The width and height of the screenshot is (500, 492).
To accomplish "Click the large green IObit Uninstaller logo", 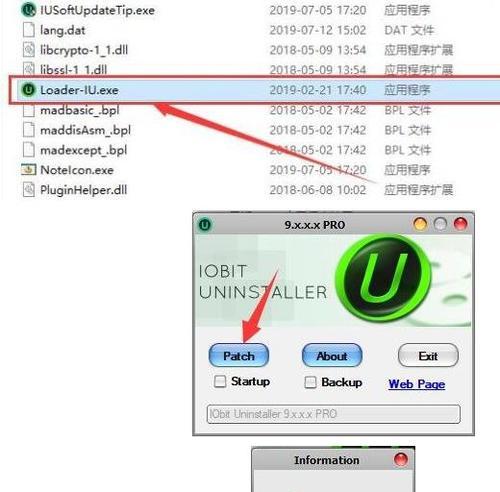I will pos(384,278).
